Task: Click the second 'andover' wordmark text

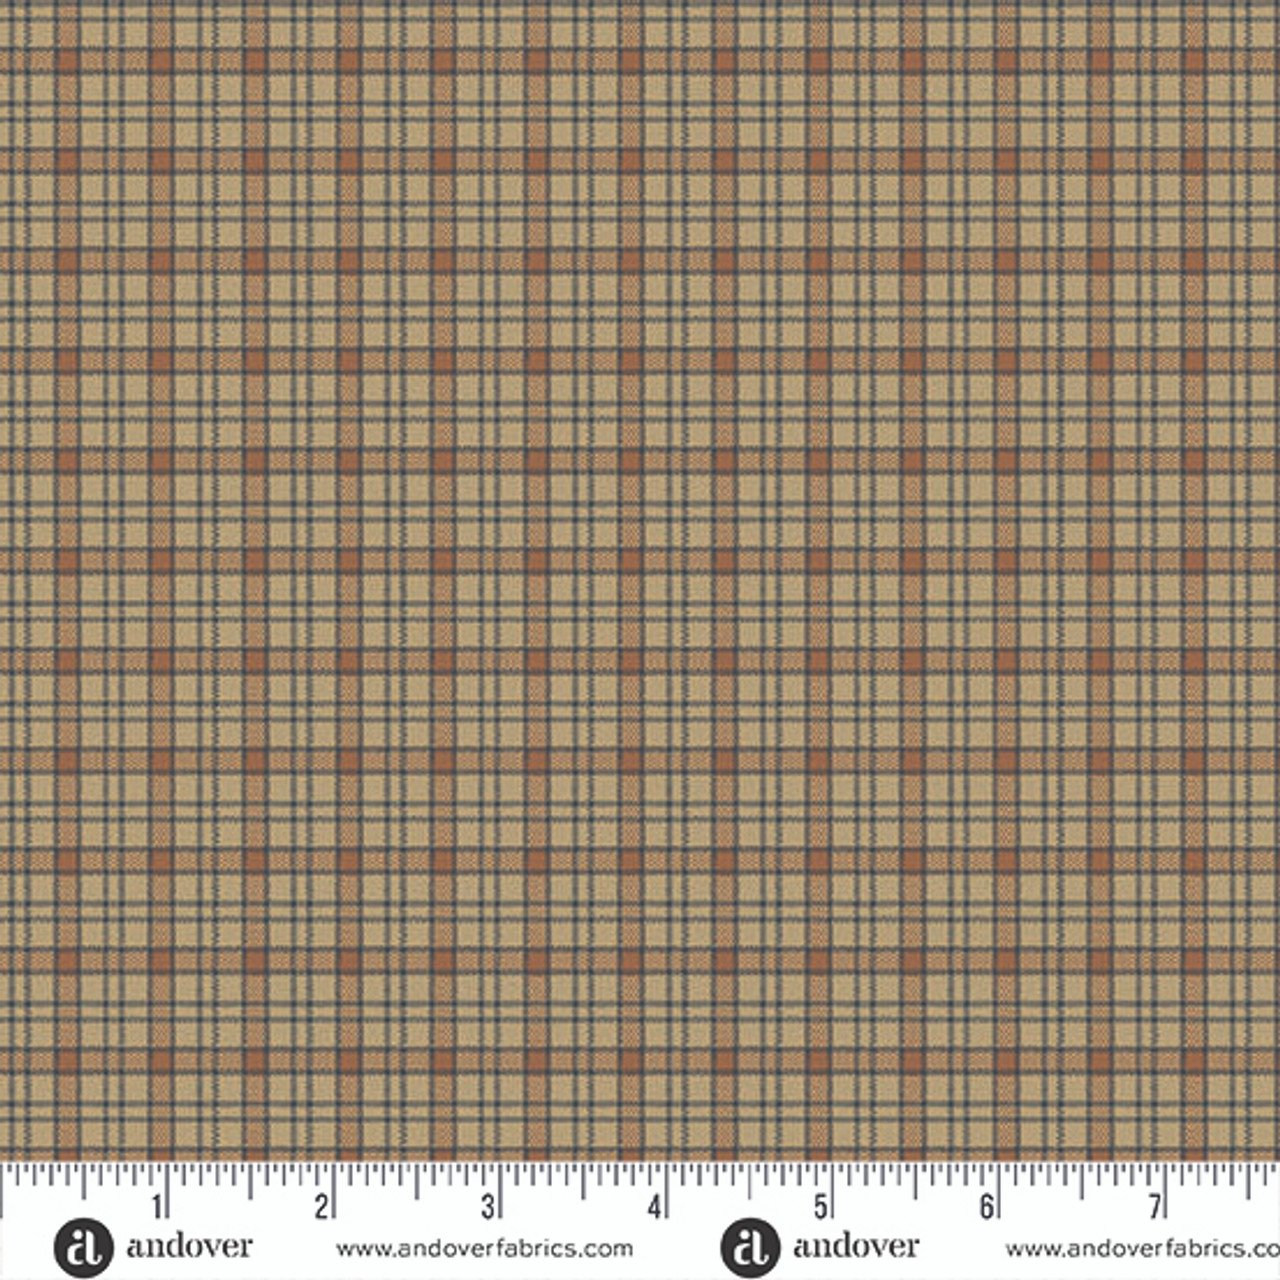Action: pos(856,1246)
